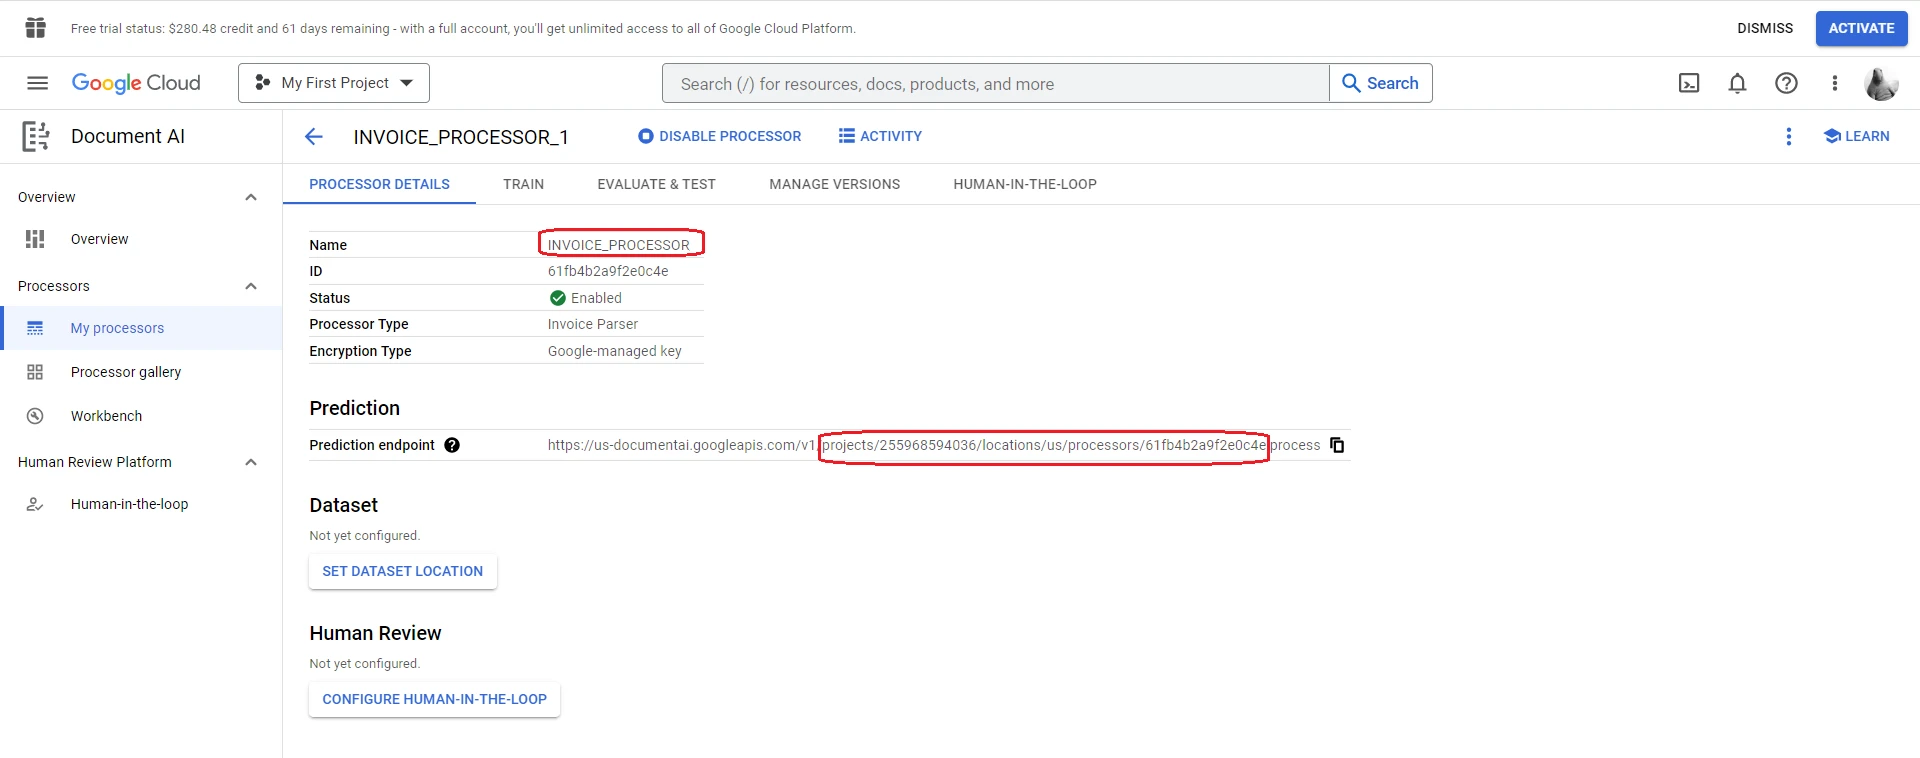Viewport: 1920px width, 758px height.
Task: Click the Invoice Parser processor type value
Action: (593, 324)
